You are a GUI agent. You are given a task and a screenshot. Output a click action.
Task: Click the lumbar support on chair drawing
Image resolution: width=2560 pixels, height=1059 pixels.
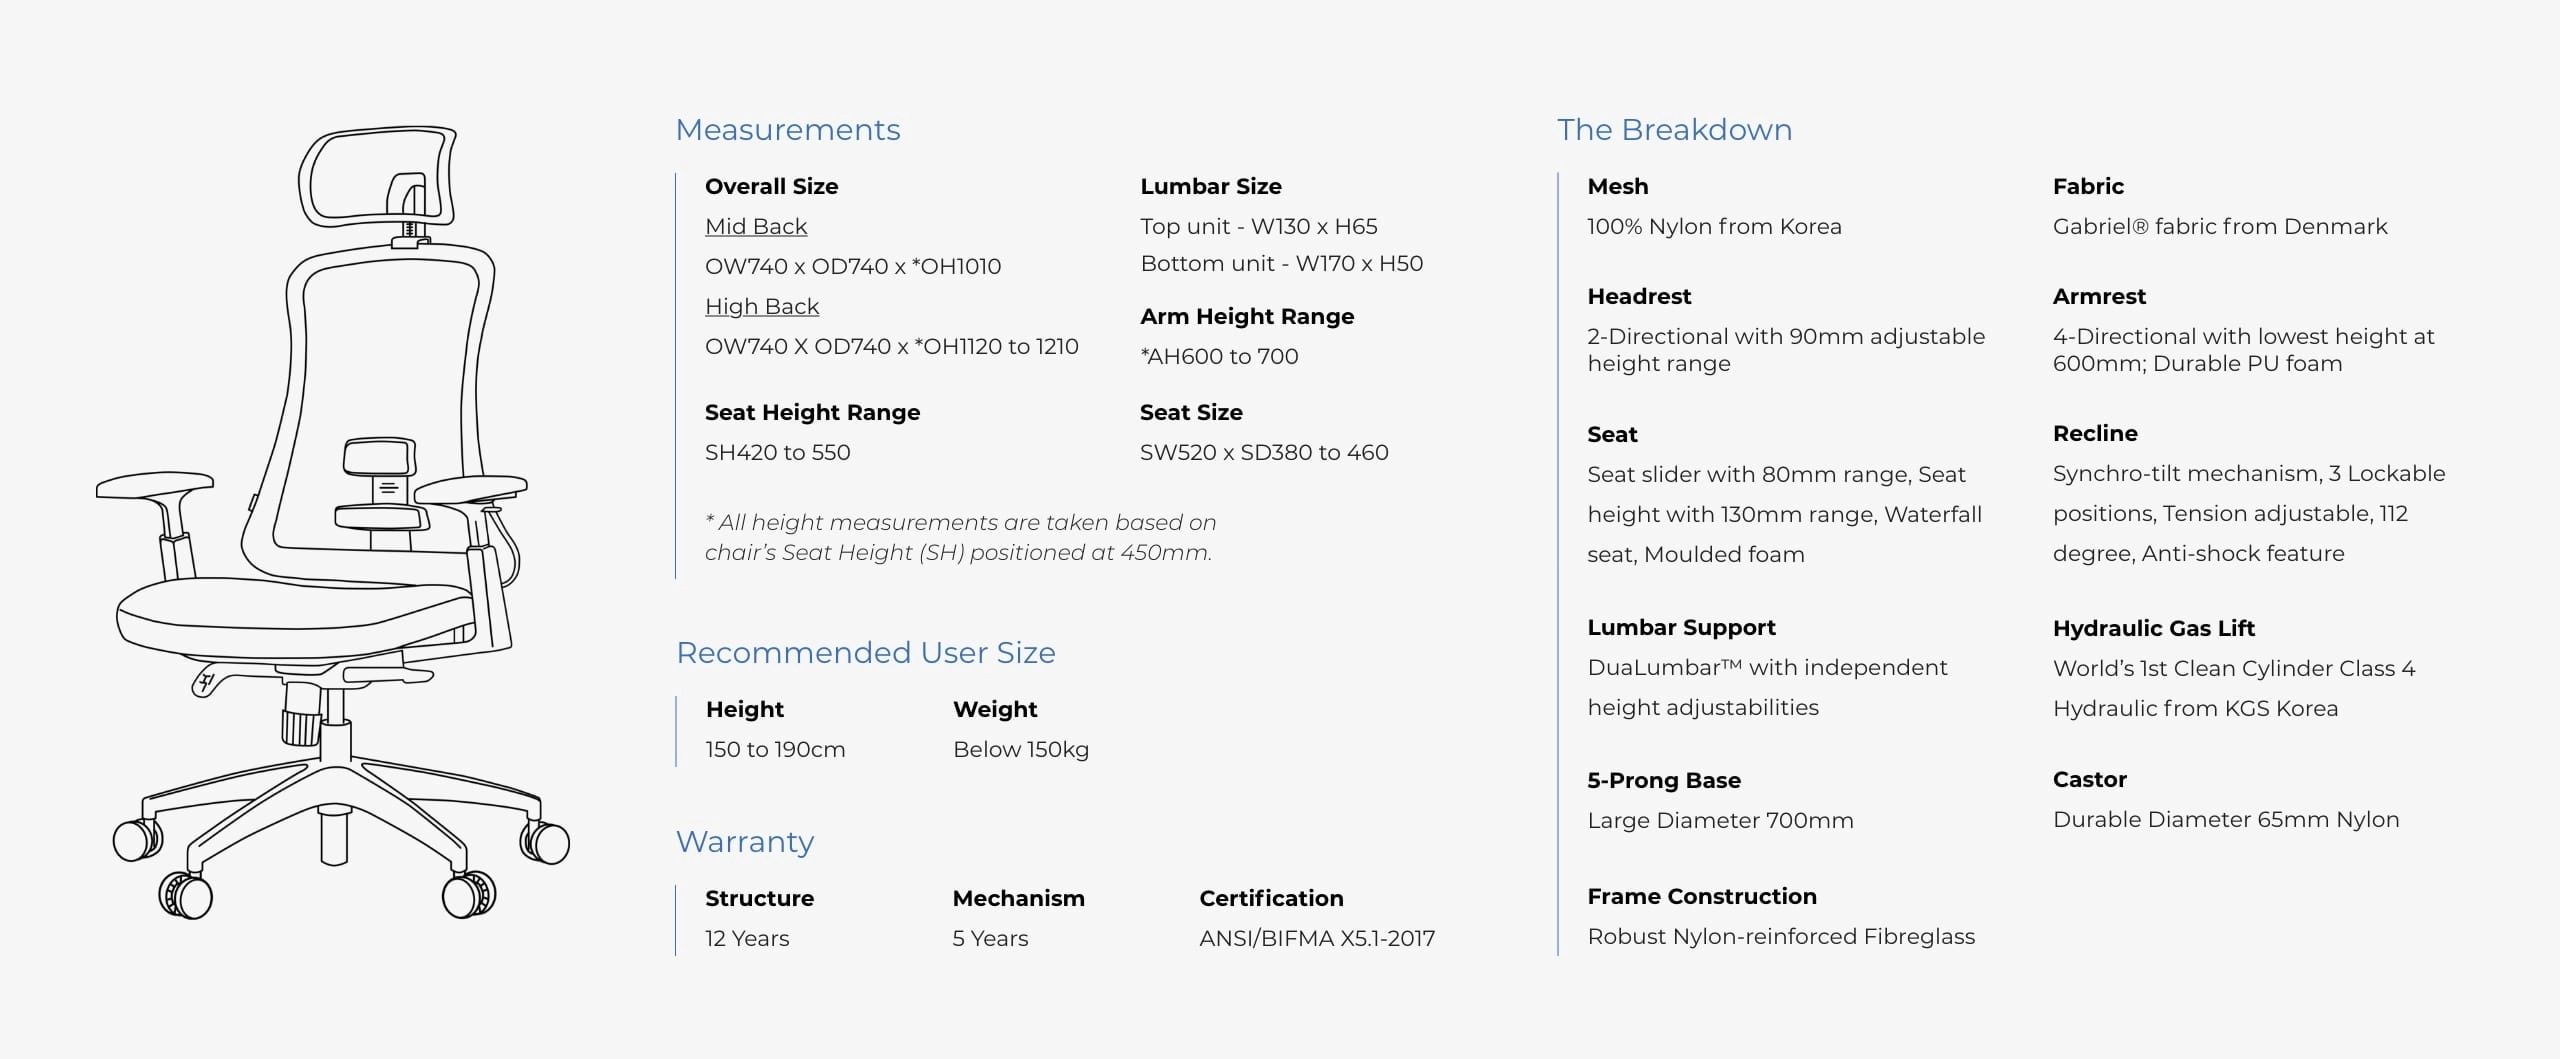coord(379,483)
